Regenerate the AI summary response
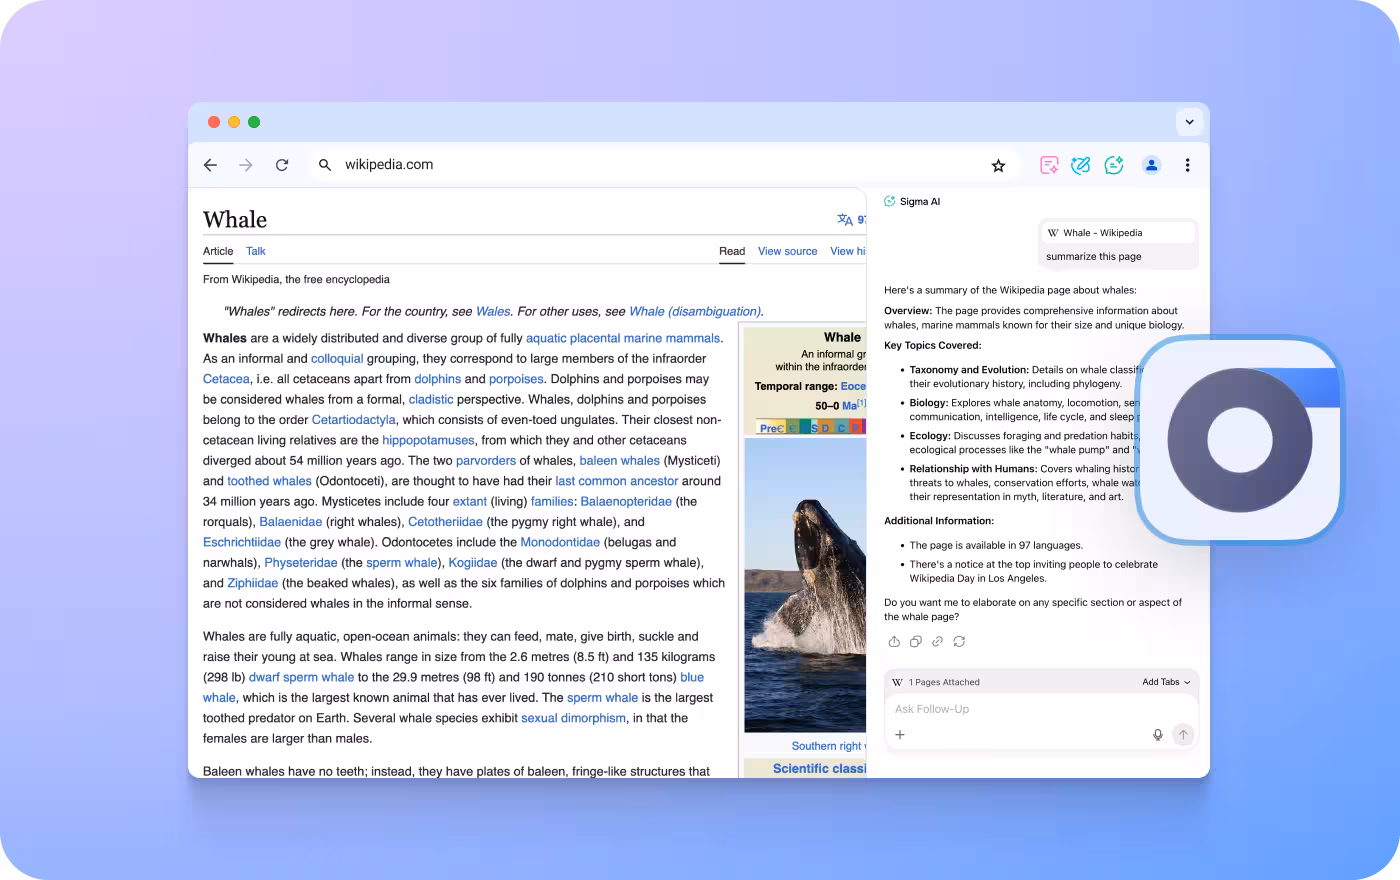Viewport: 1400px width, 880px height. [959, 642]
